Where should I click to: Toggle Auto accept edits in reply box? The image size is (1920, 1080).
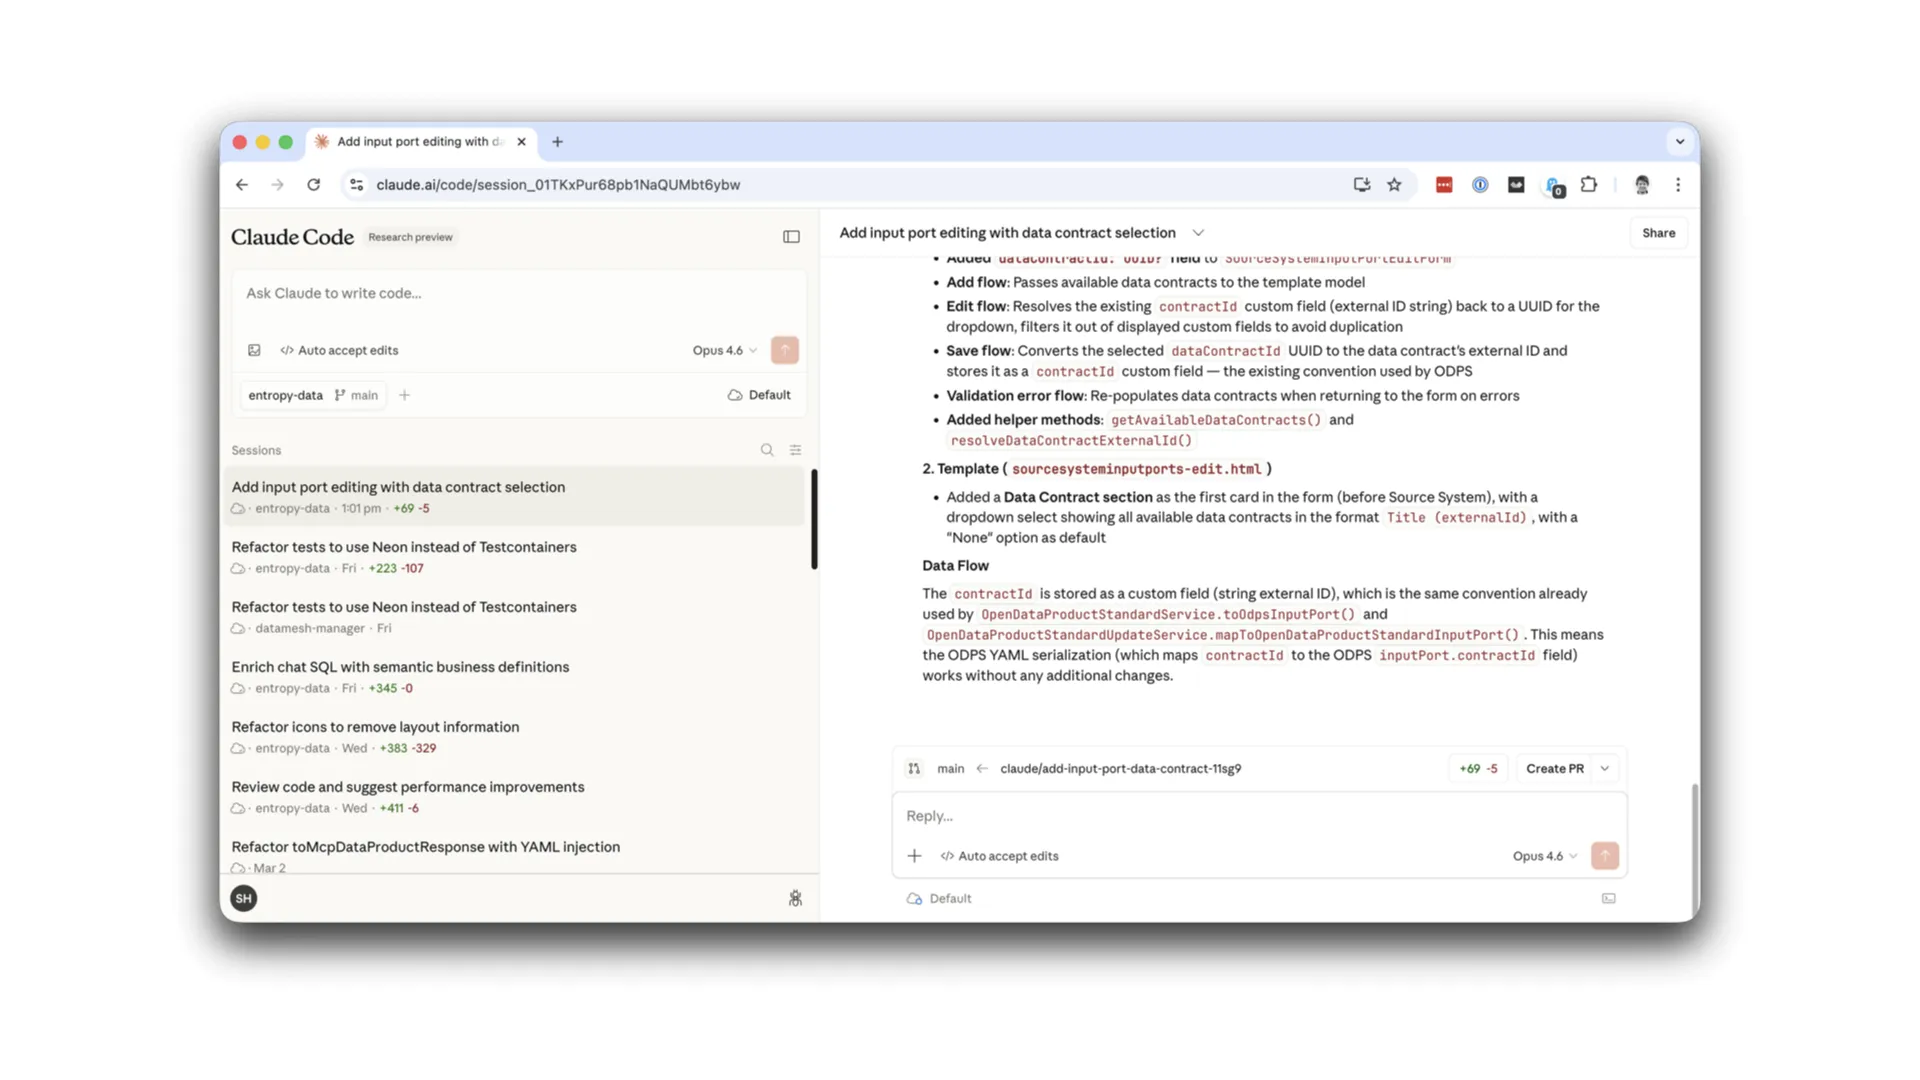tap(999, 856)
